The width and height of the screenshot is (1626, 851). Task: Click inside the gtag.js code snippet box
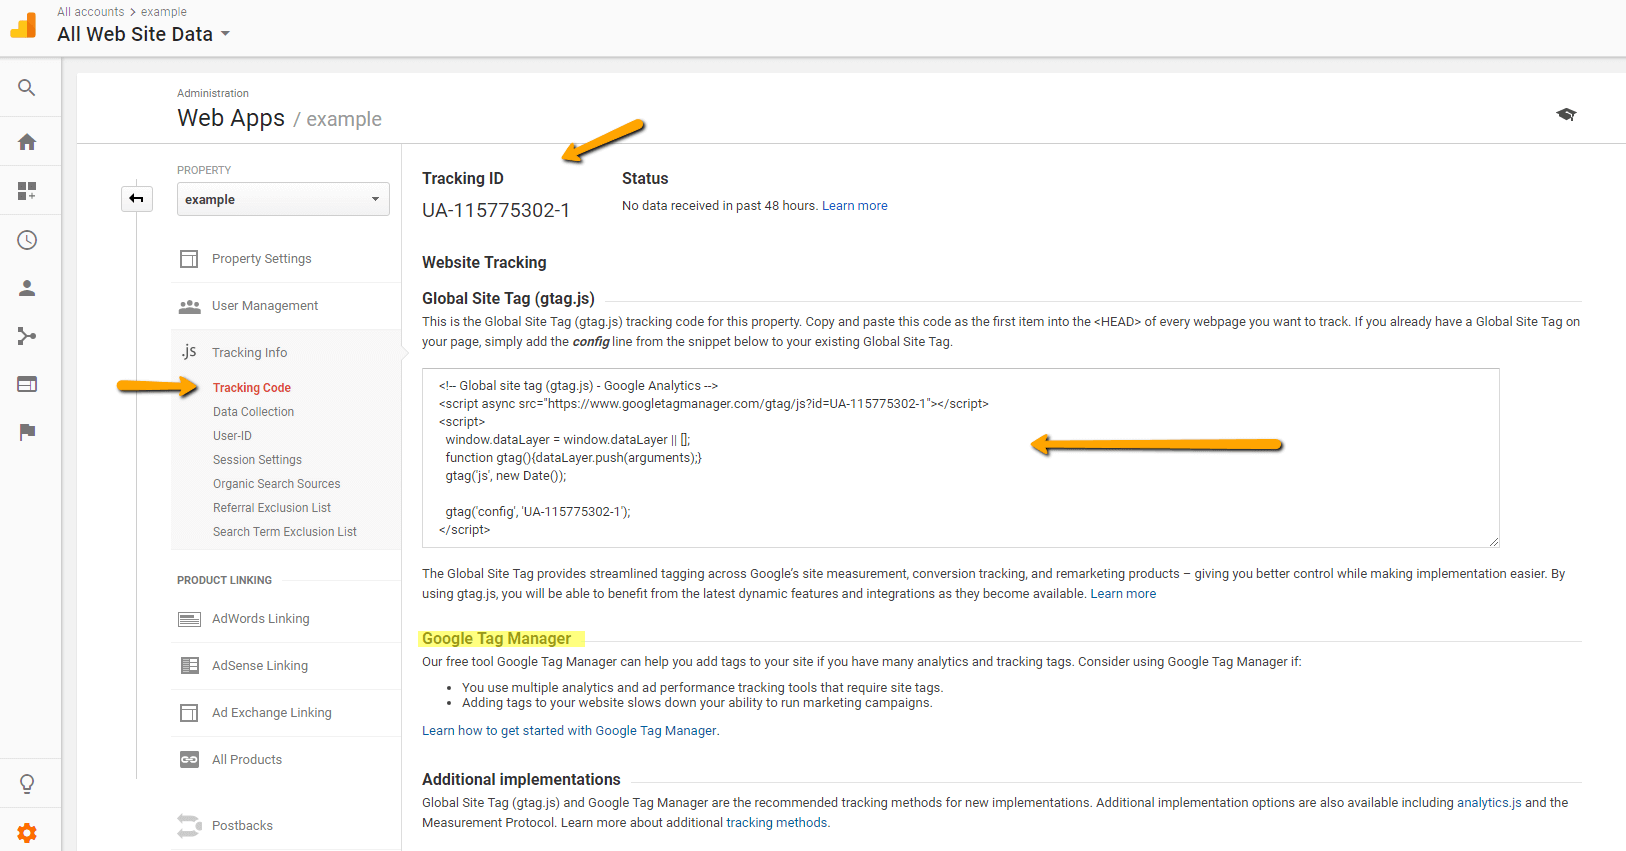coord(960,458)
